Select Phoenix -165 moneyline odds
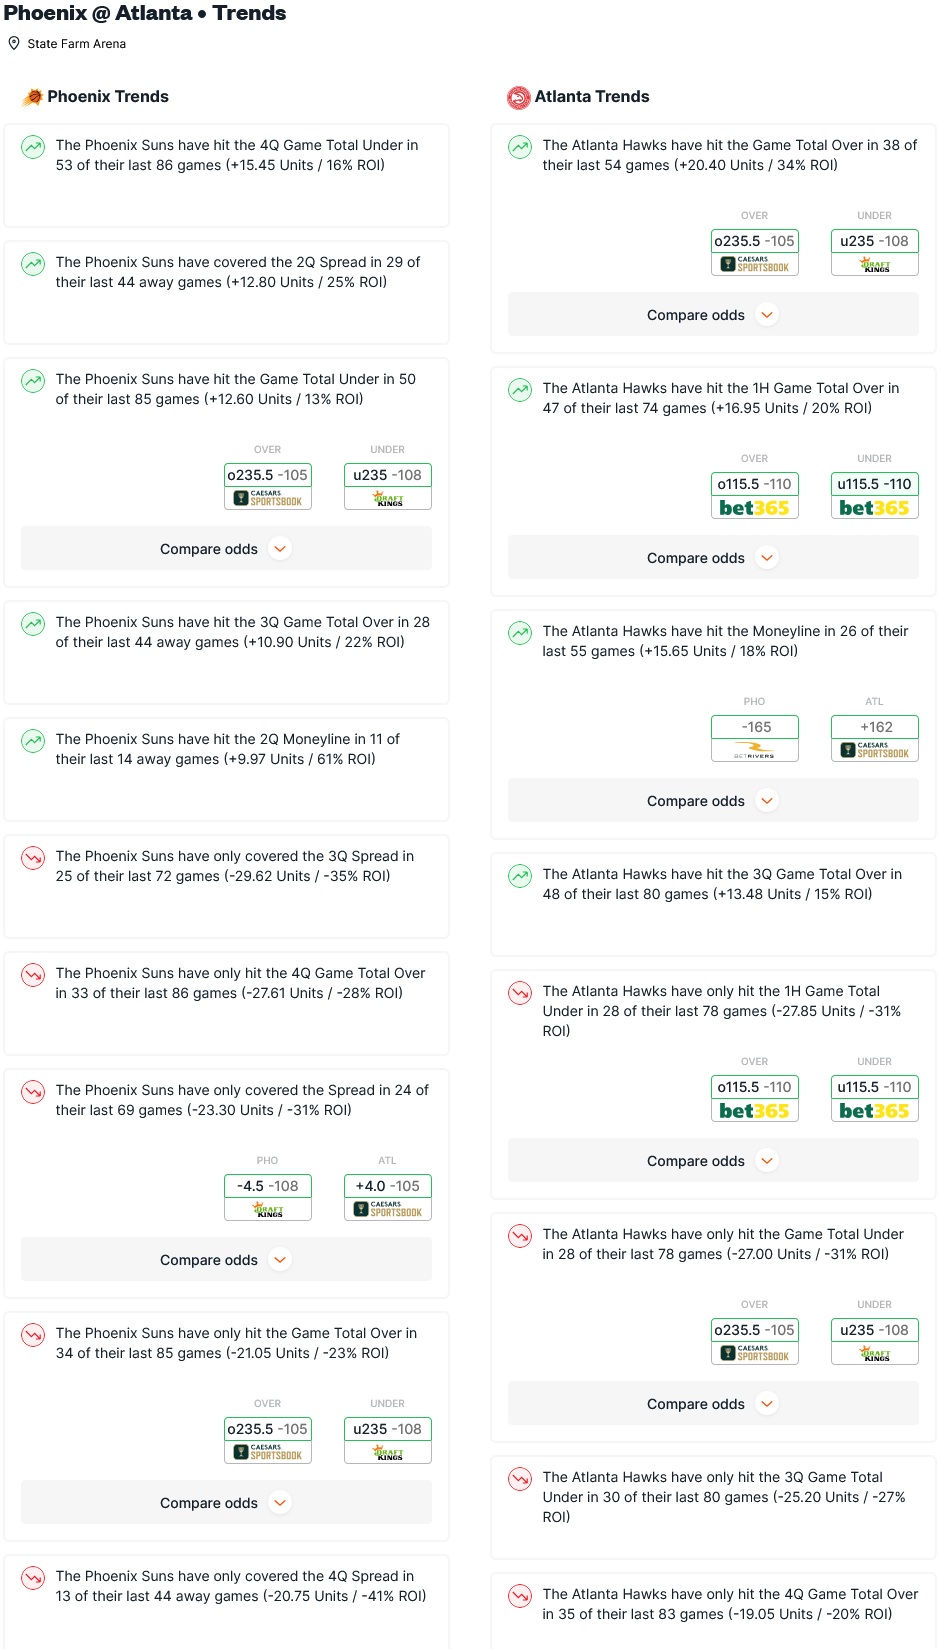Viewport: 940px width, 1649px height. 755,727
